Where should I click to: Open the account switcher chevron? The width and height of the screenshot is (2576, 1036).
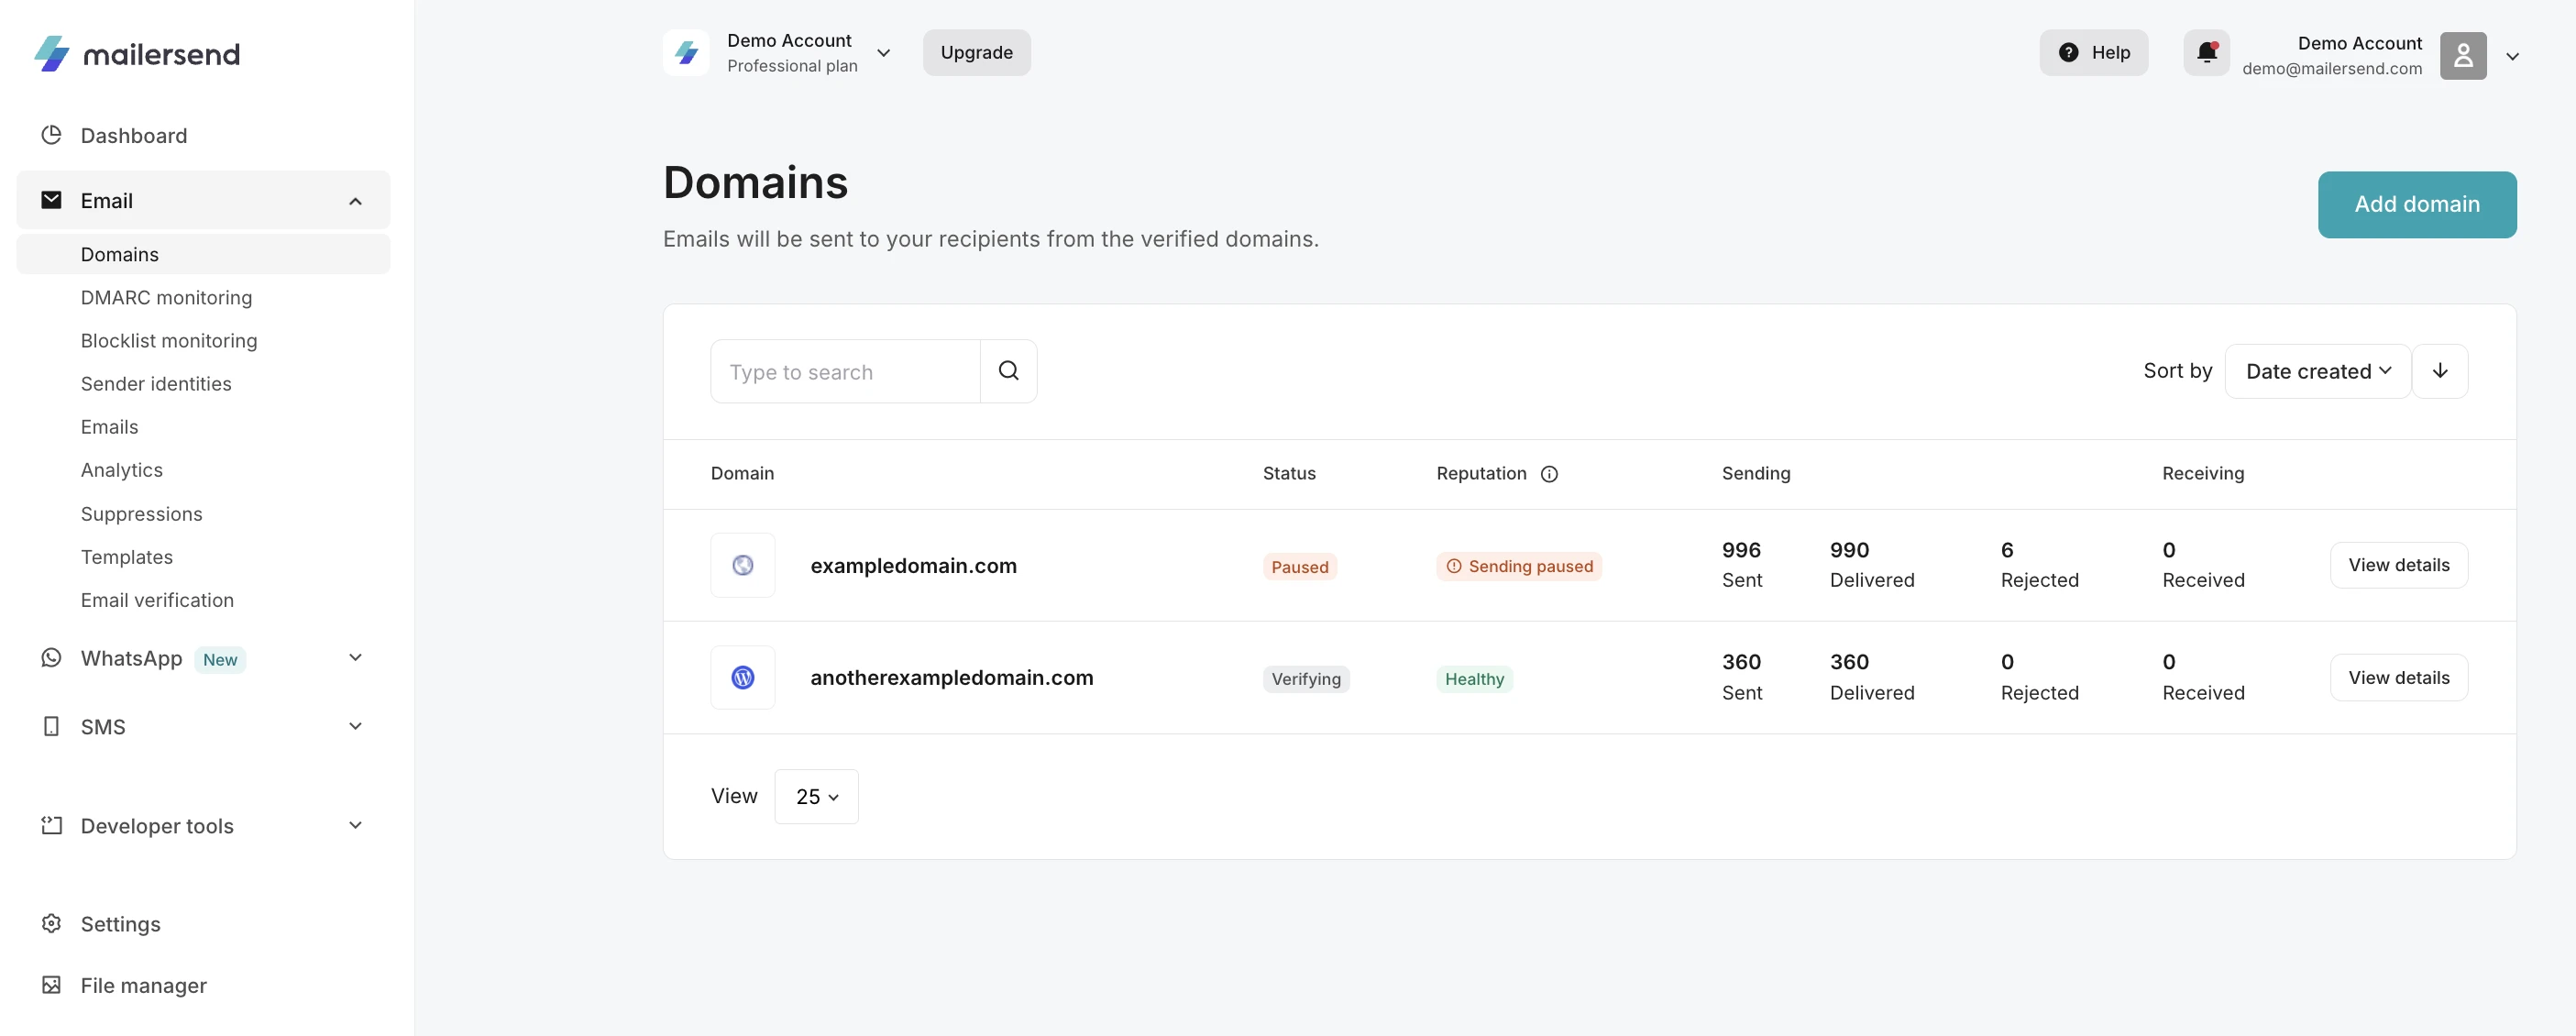click(884, 53)
